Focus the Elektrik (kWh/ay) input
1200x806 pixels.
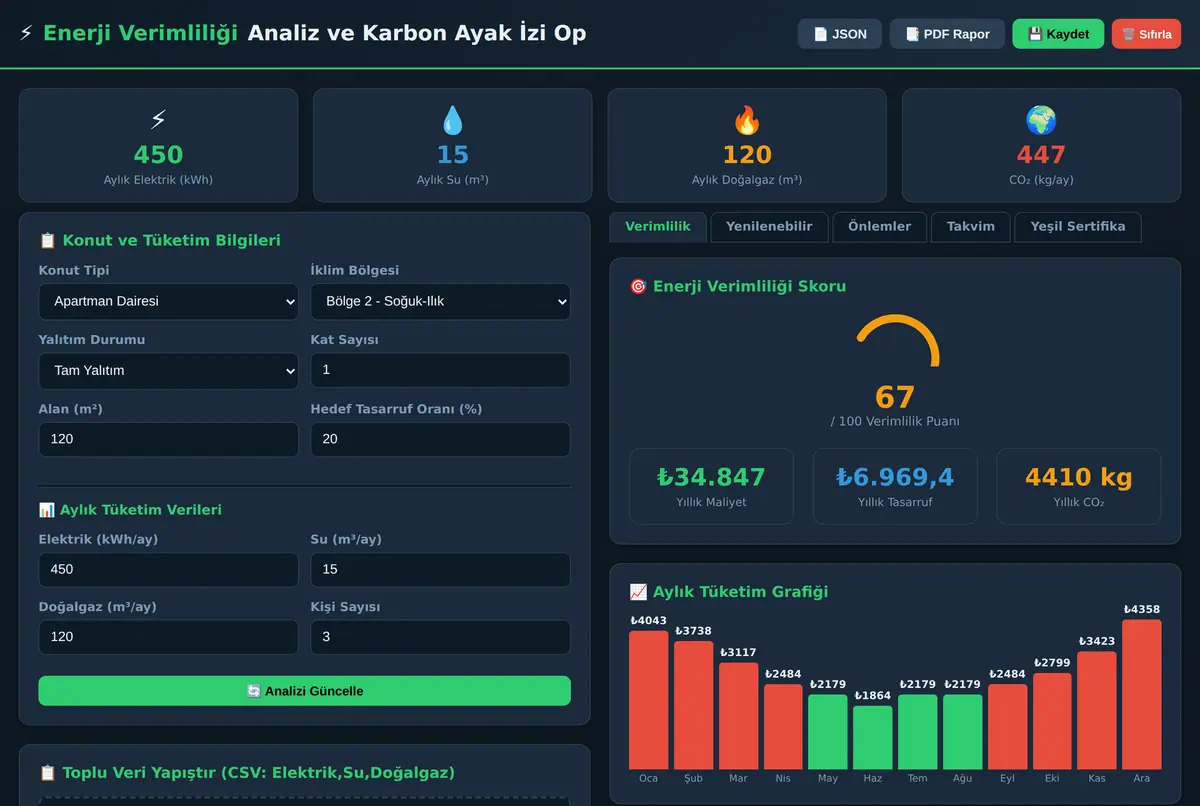point(168,569)
